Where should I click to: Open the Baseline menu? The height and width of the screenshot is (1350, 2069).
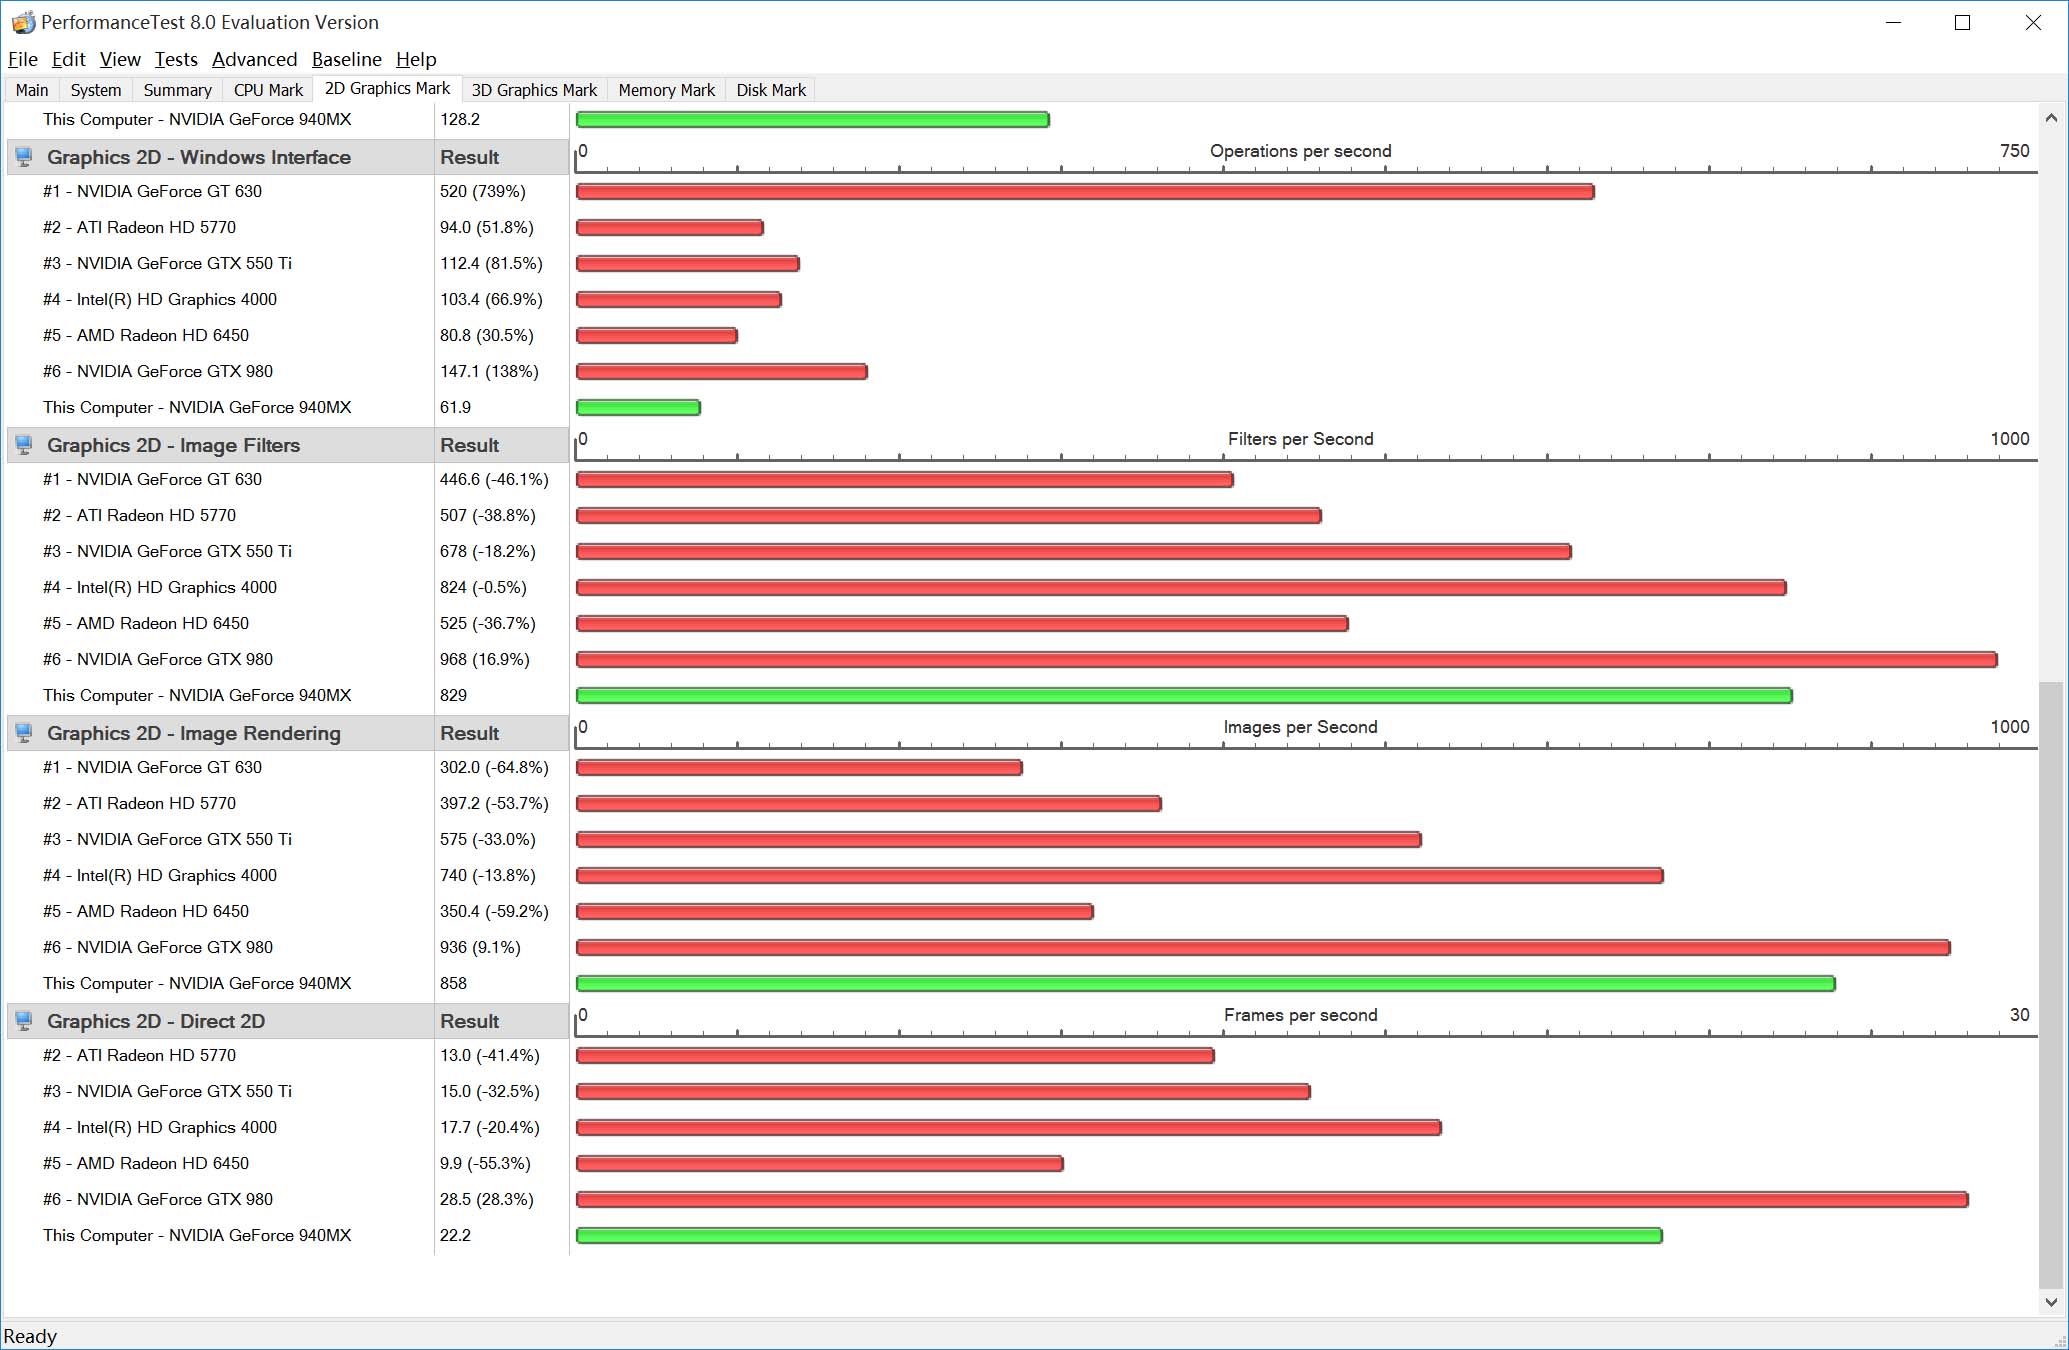[x=346, y=59]
